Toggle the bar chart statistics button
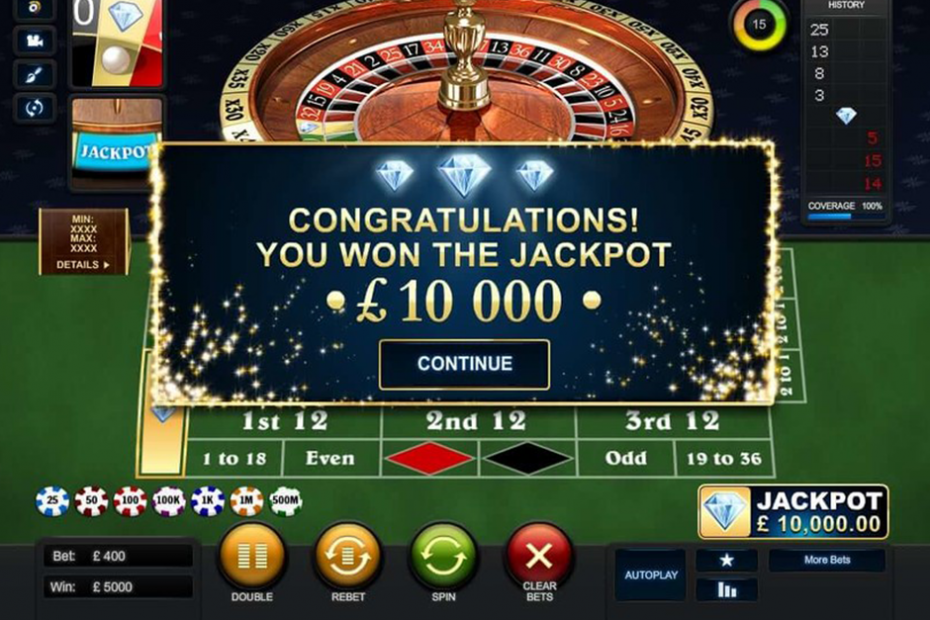 click(x=727, y=590)
